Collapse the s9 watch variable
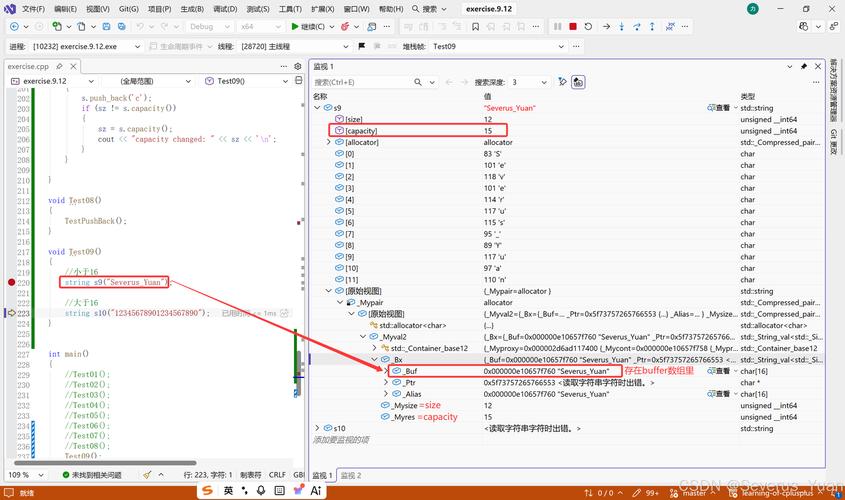Screen dimensions: 845x500 pos(317,108)
